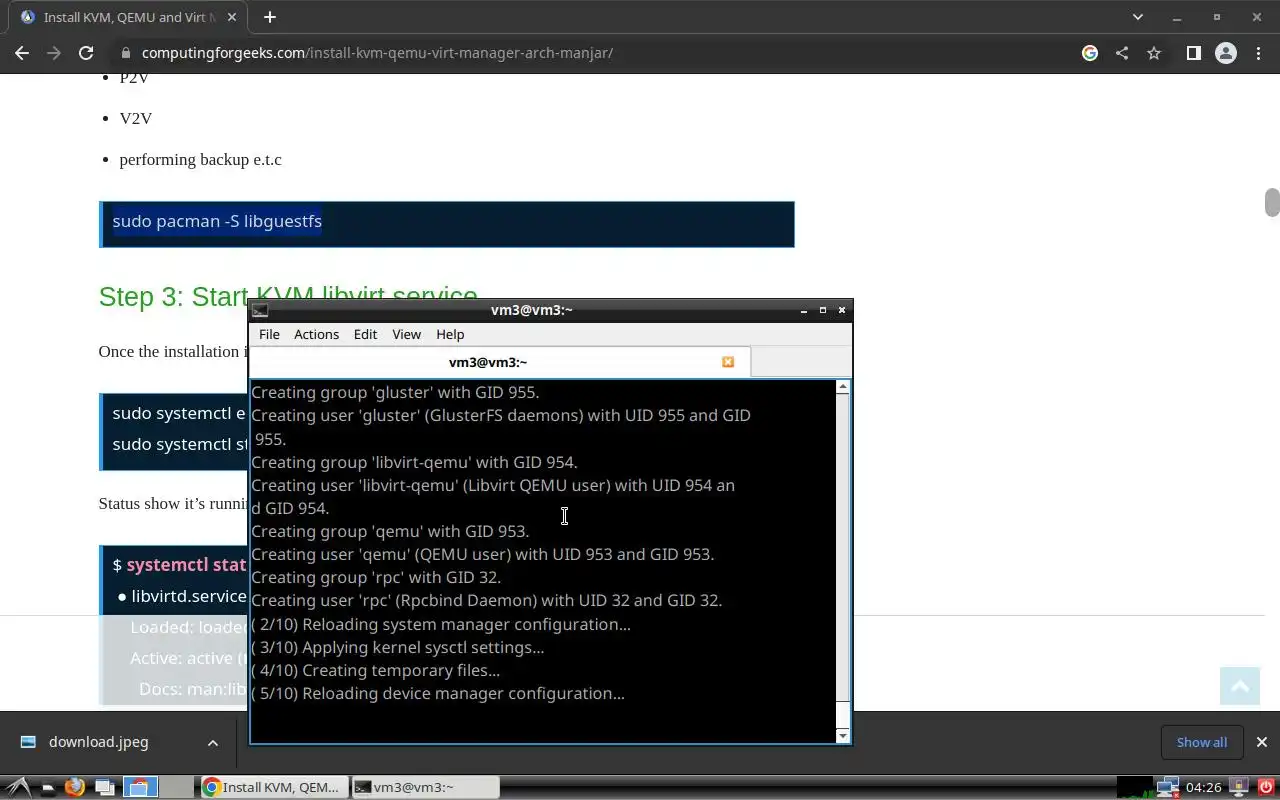Click the CPU monitor graph in tray
The height and width of the screenshot is (800, 1280).
1135,787
